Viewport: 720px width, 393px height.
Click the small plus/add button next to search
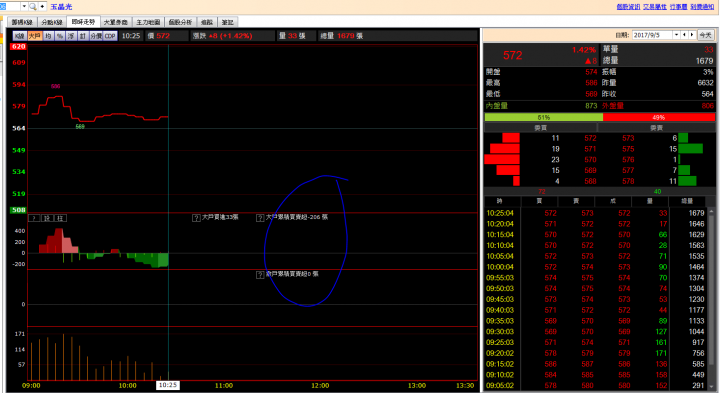pyautogui.click(x=42, y=6)
